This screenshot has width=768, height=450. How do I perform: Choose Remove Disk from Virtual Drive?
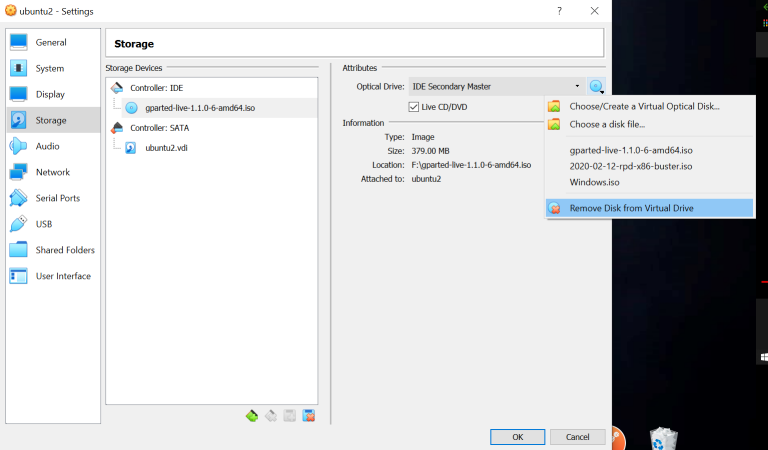click(631, 208)
